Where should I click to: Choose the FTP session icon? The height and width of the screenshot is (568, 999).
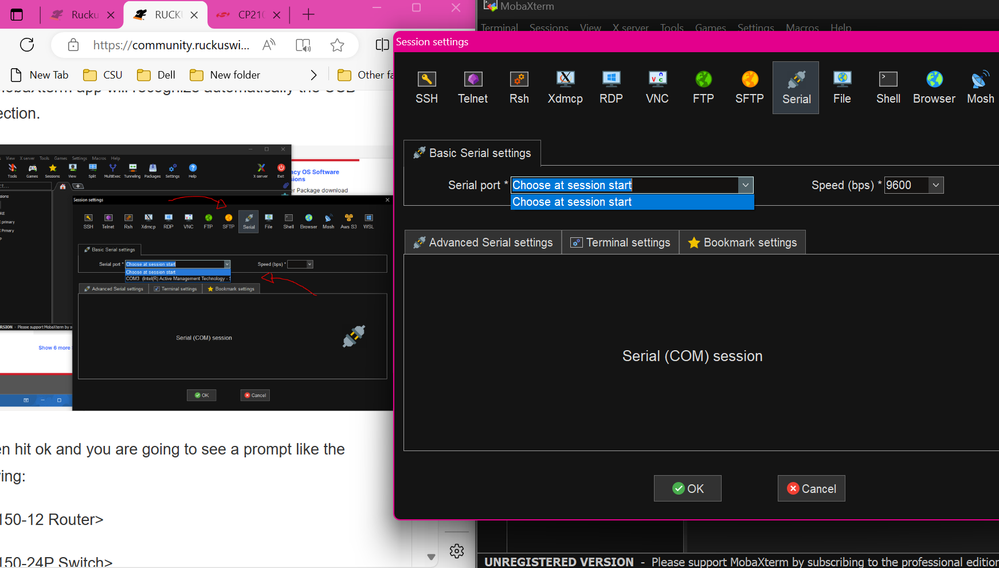click(x=703, y=87)
